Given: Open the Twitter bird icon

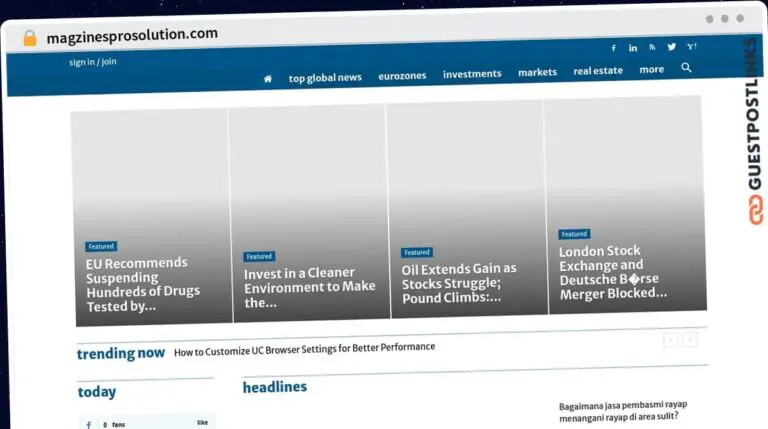Looking at the screenshot, I should tap(672, 47).
